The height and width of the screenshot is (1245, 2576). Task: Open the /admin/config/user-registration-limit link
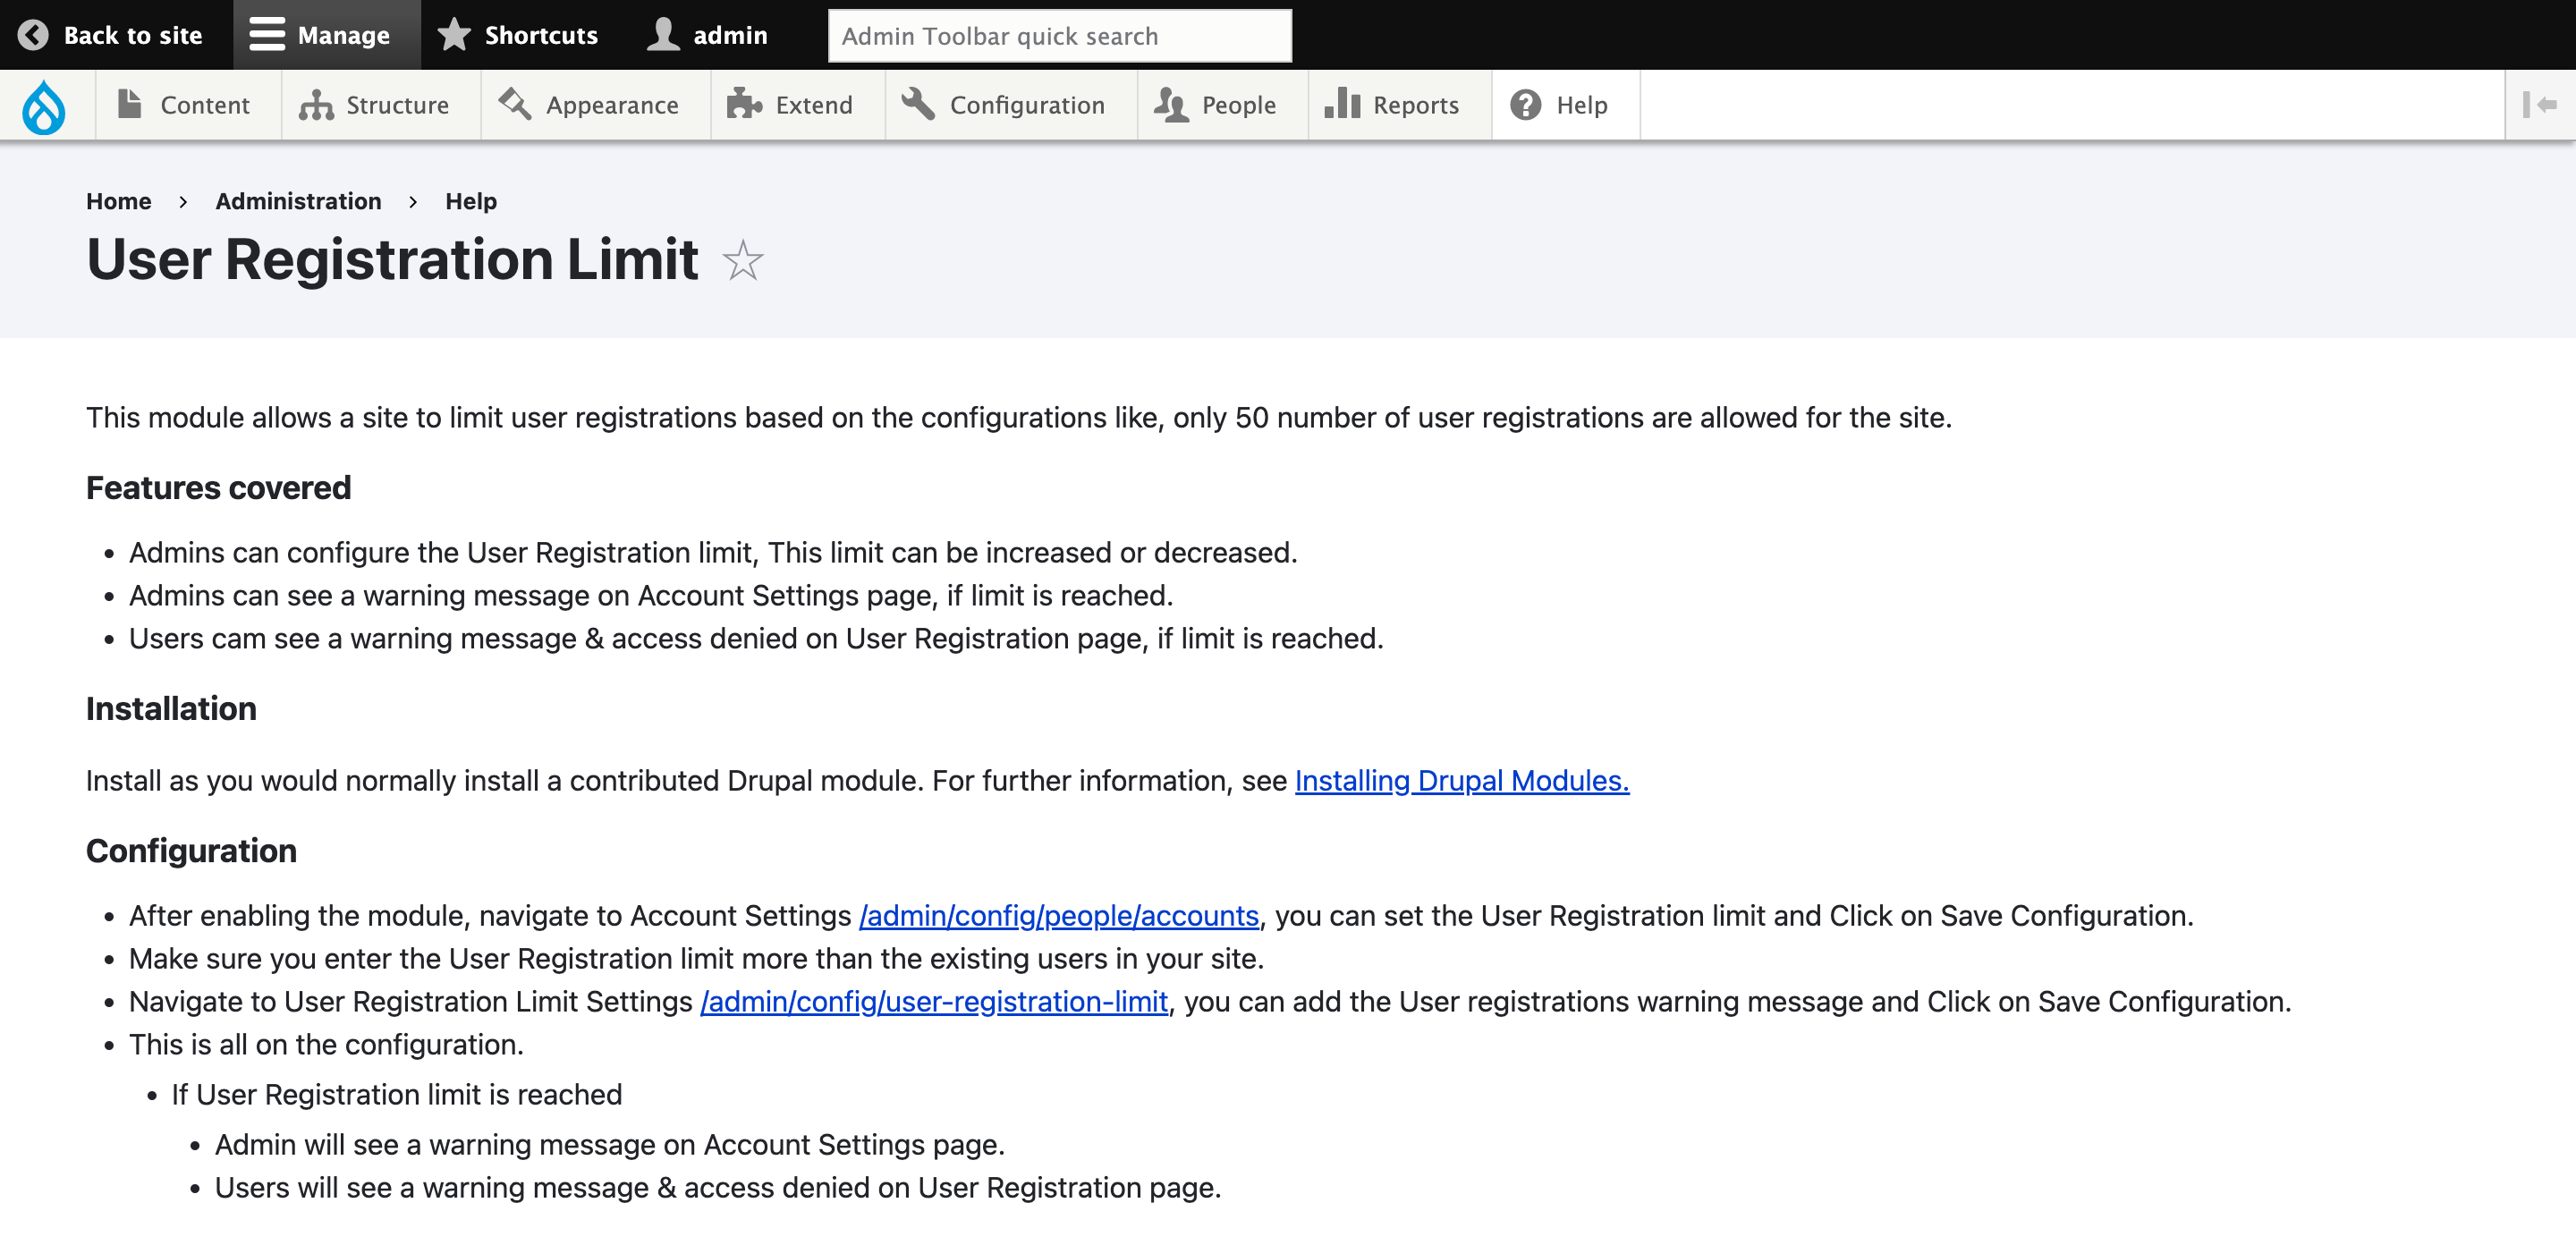tap(934, 1001)
